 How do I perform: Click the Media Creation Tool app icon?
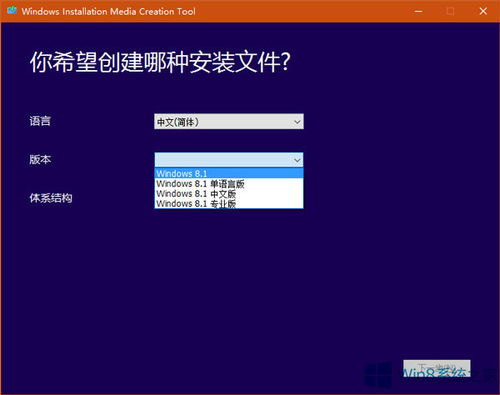pyautogui.click(x=12, y=10)
